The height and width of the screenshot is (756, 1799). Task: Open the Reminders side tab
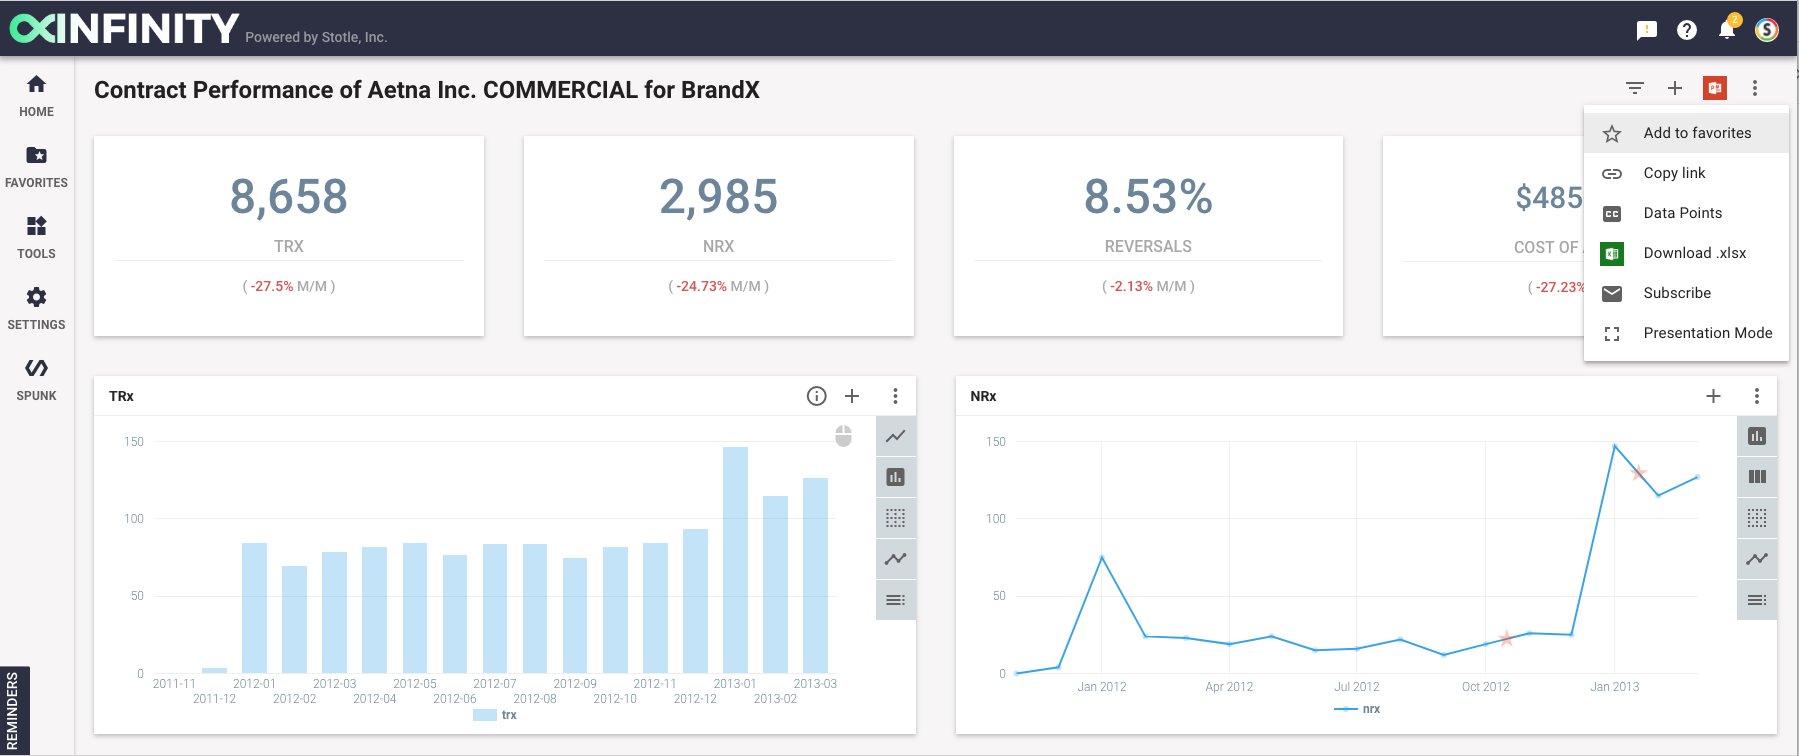14,710
